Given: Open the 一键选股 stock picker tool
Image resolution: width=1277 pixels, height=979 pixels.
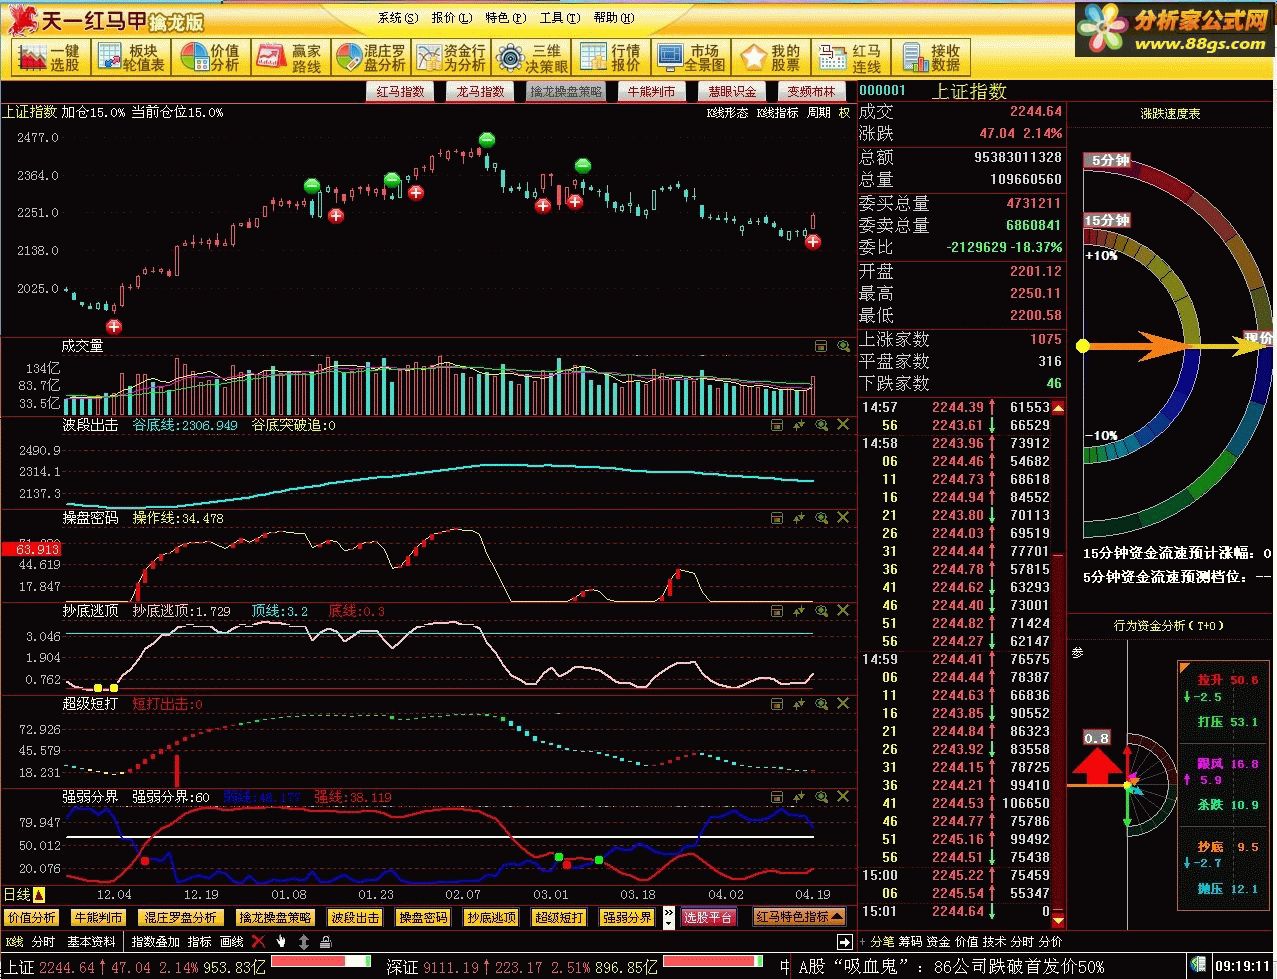Looking at the screenshot, I should tap(49, 58).
